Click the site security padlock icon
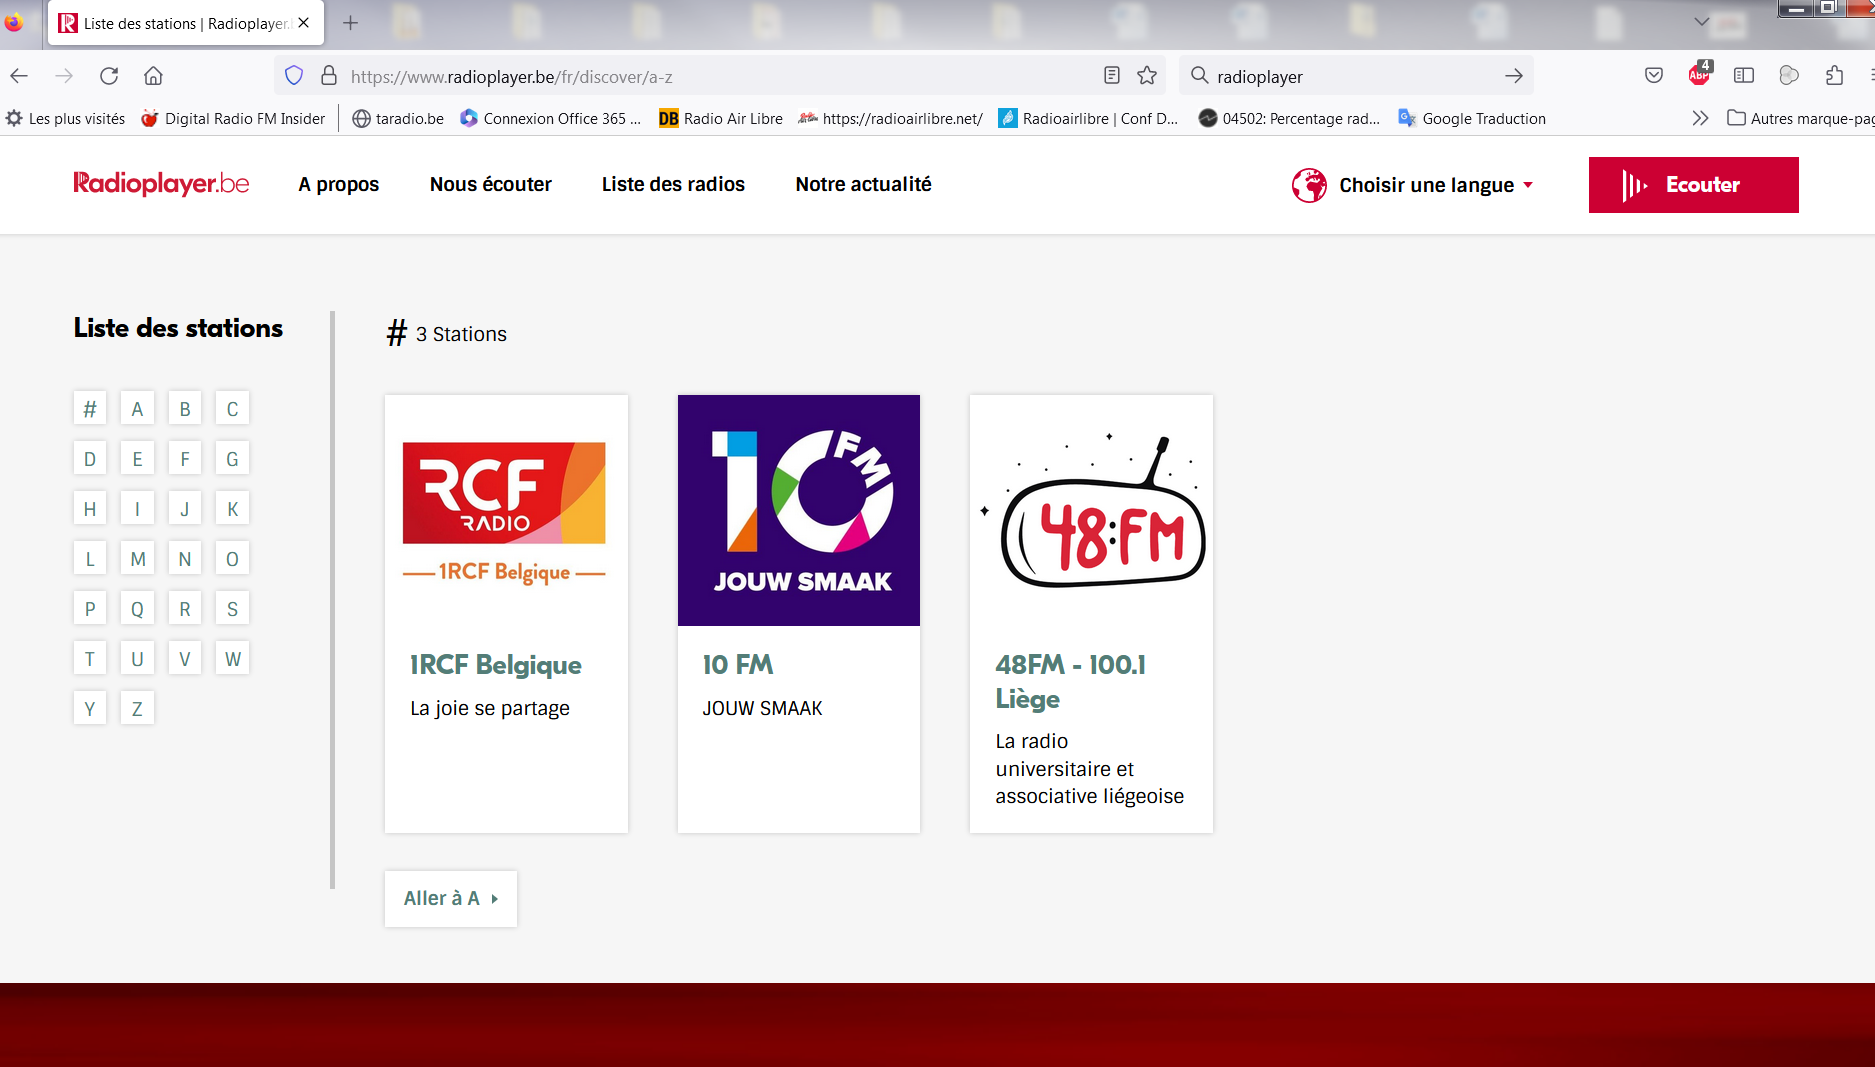 [x=329, y=76]
